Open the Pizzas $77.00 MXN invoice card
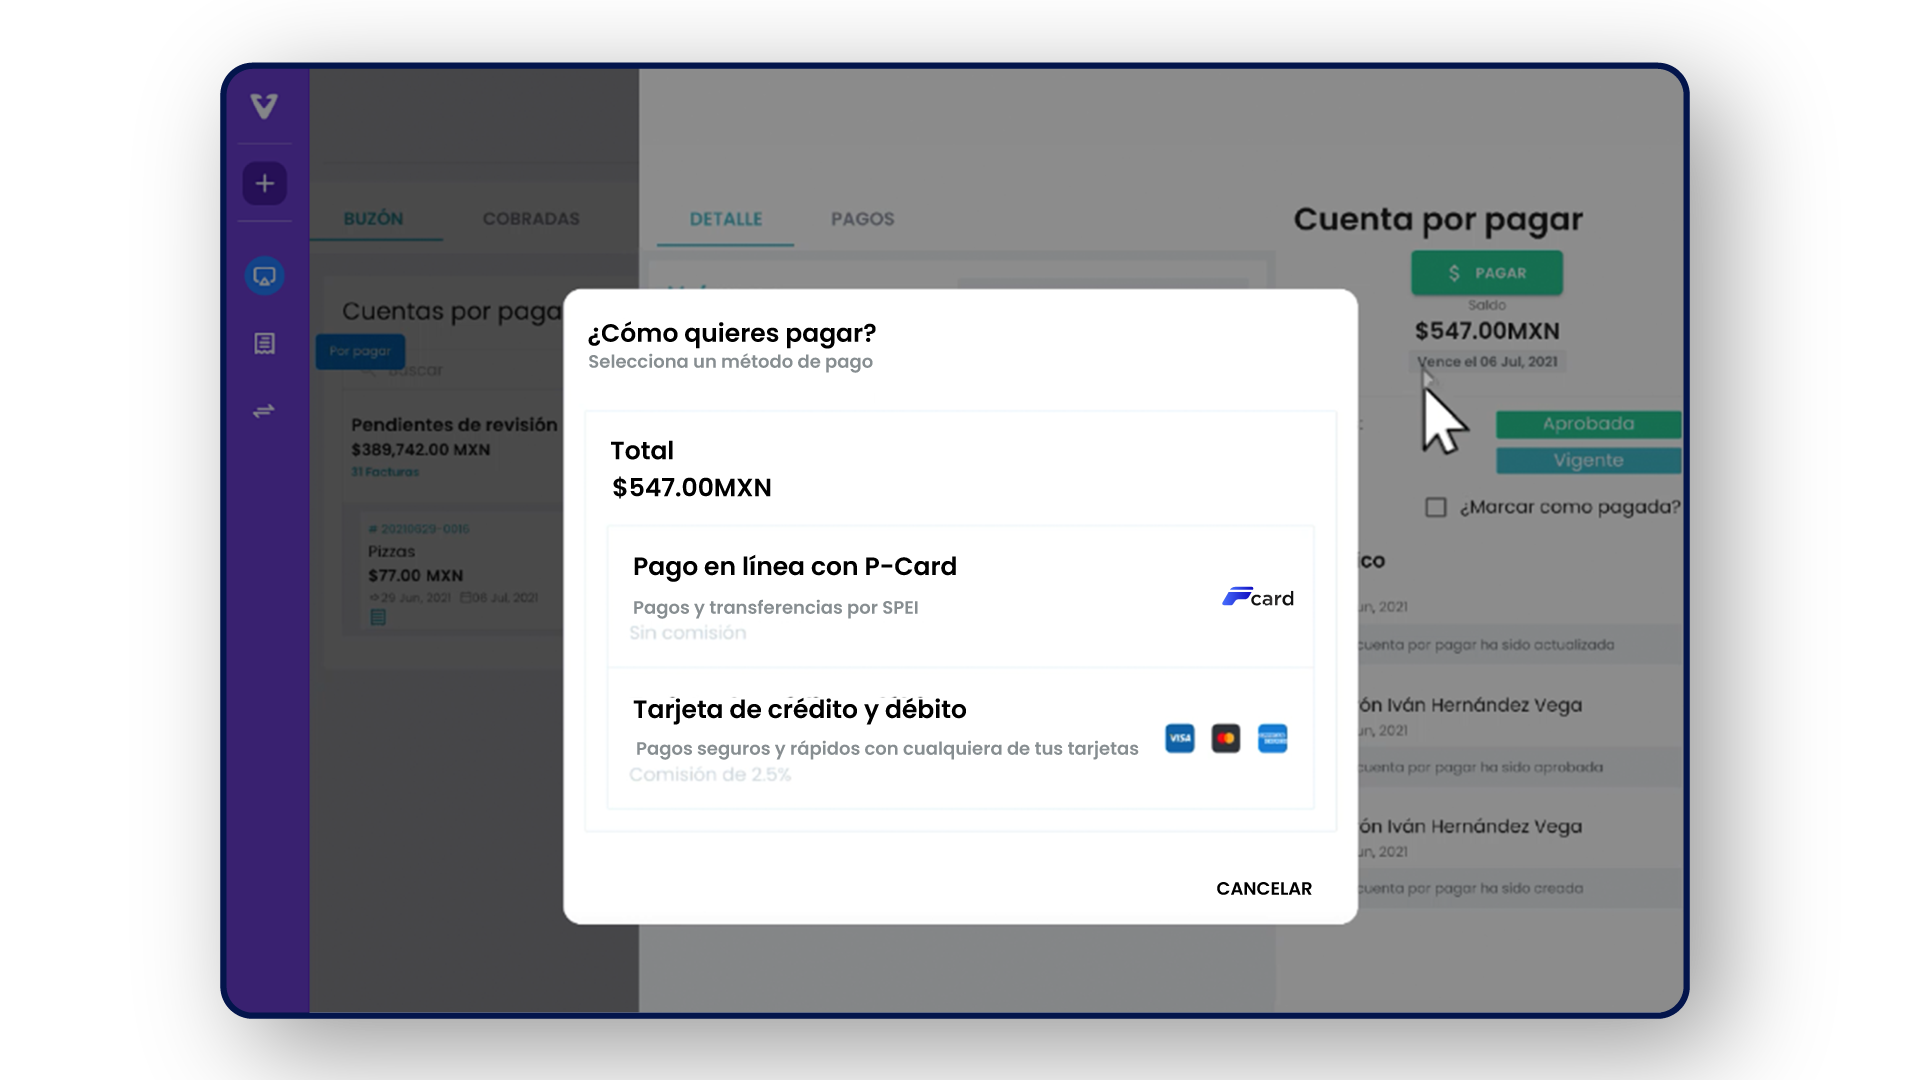1920x1080 pixels. pyautogui.click(x=463, y=572)
